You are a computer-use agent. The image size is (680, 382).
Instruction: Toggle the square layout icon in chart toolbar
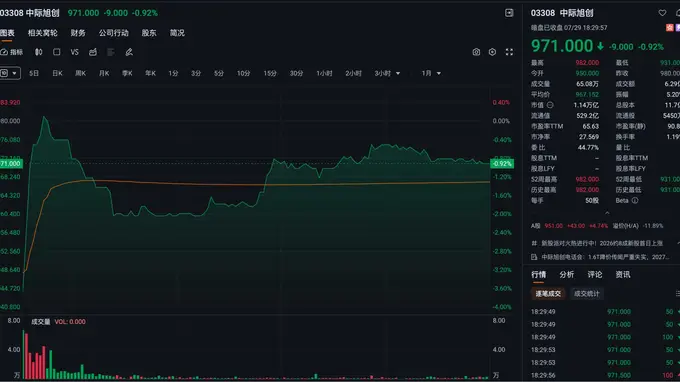[x=56, y=52]
